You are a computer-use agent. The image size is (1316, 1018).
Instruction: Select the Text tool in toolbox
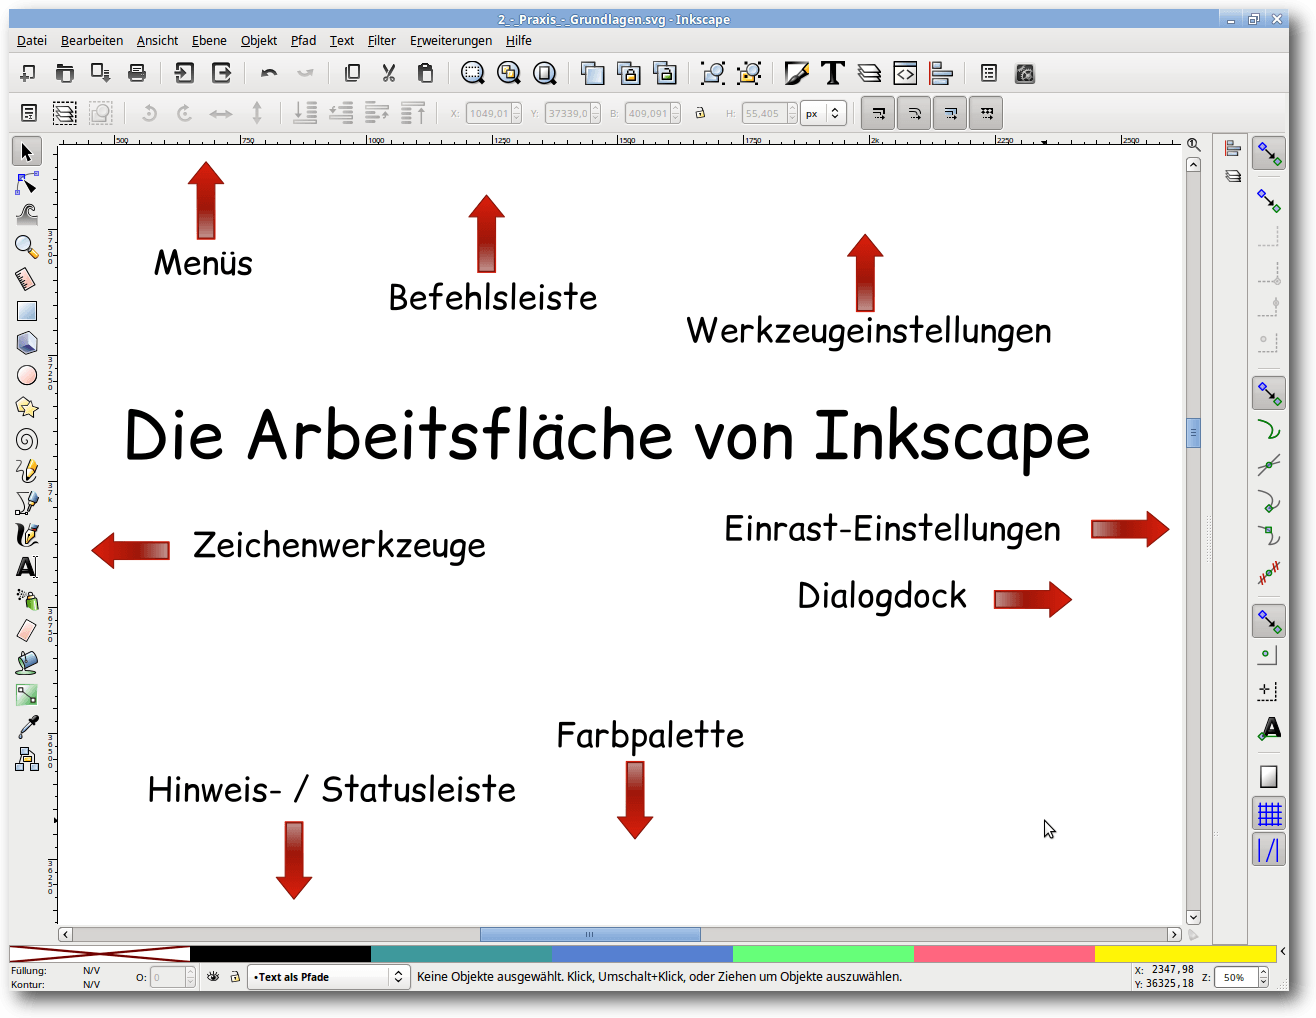tap(27, 567)
